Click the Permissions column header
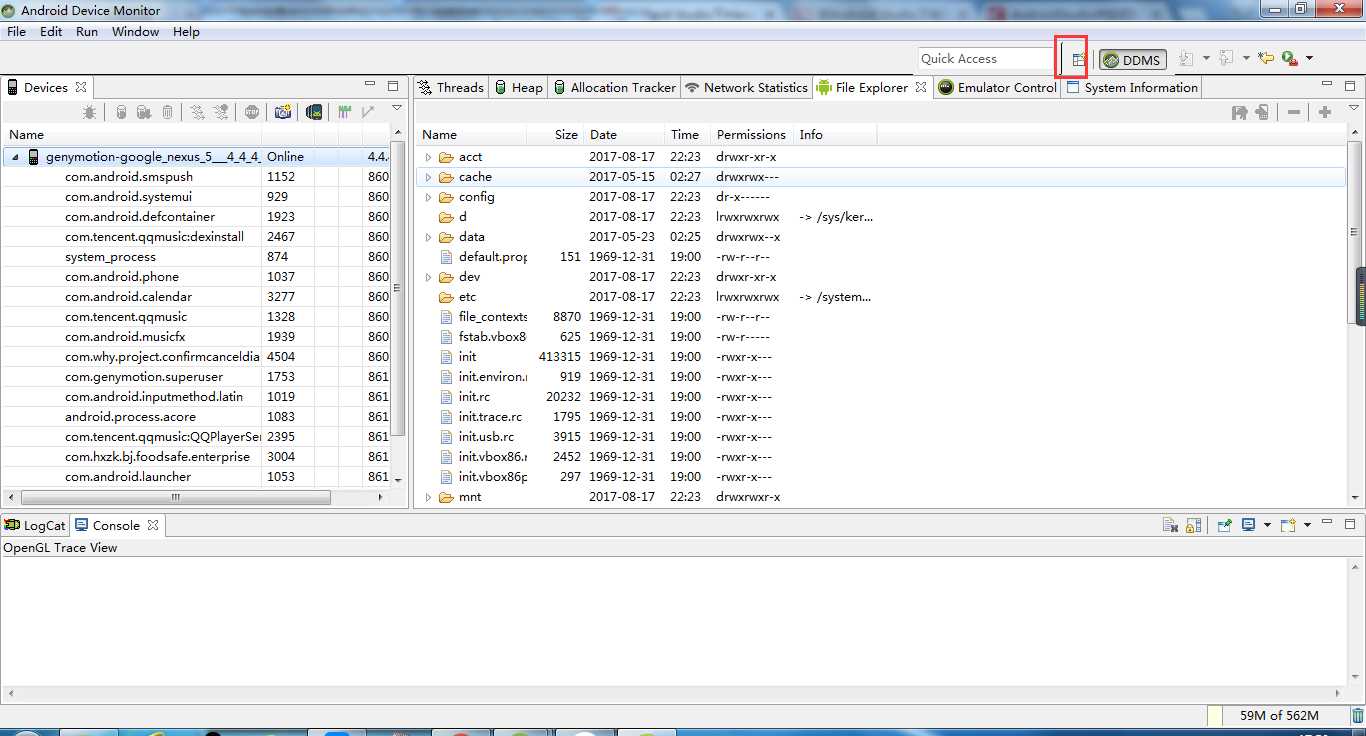This screenshot has width=1366, height=736. click(x=751, y=135)
